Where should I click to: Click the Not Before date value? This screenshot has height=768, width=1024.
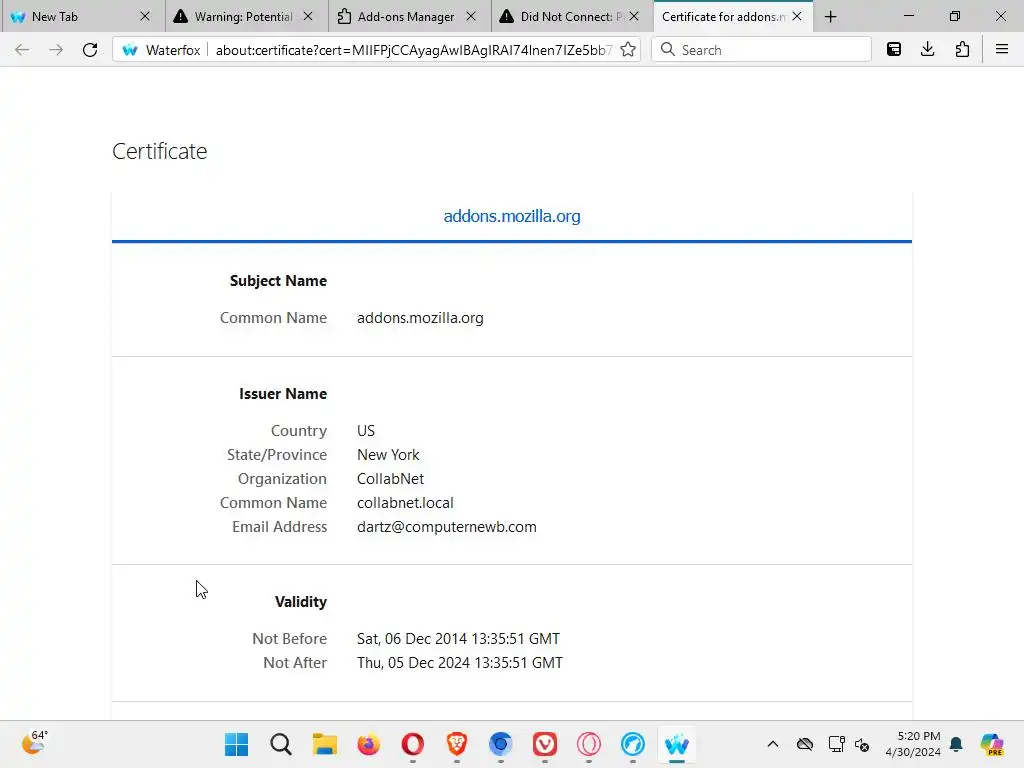[458, 639]
